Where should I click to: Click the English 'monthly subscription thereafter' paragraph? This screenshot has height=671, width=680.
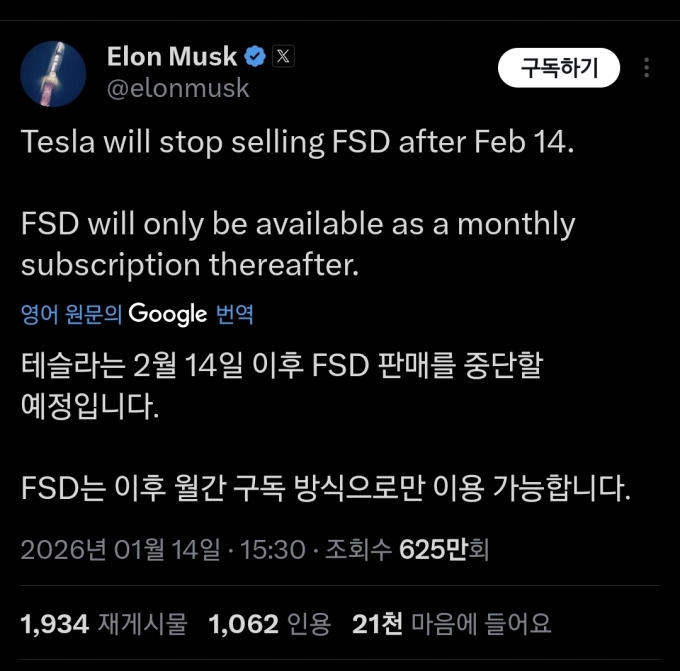tap(298, 244)
